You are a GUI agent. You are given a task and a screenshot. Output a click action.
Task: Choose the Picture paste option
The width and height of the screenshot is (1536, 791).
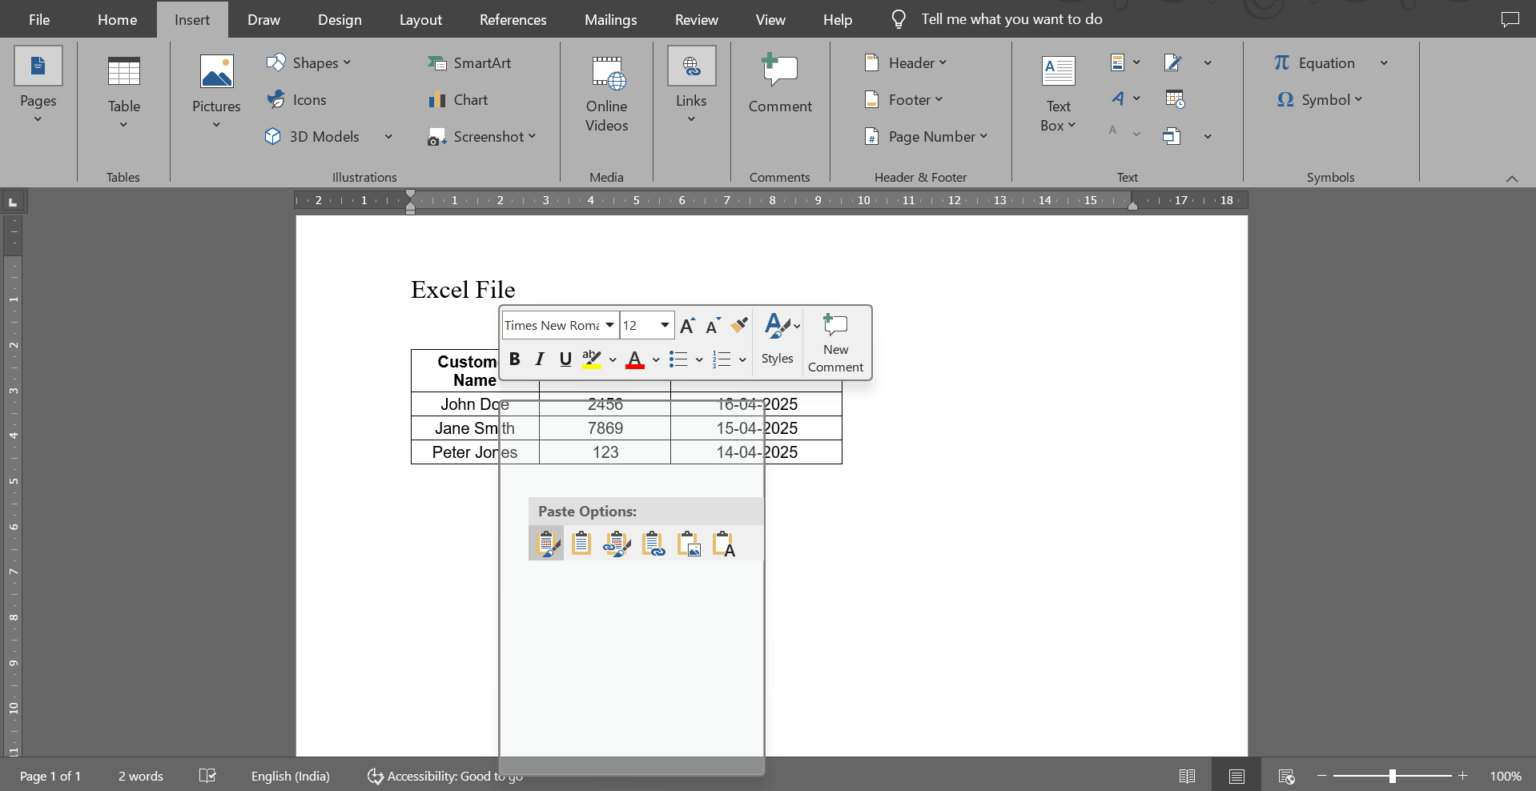pyautogui.click(x=689, y=543)
